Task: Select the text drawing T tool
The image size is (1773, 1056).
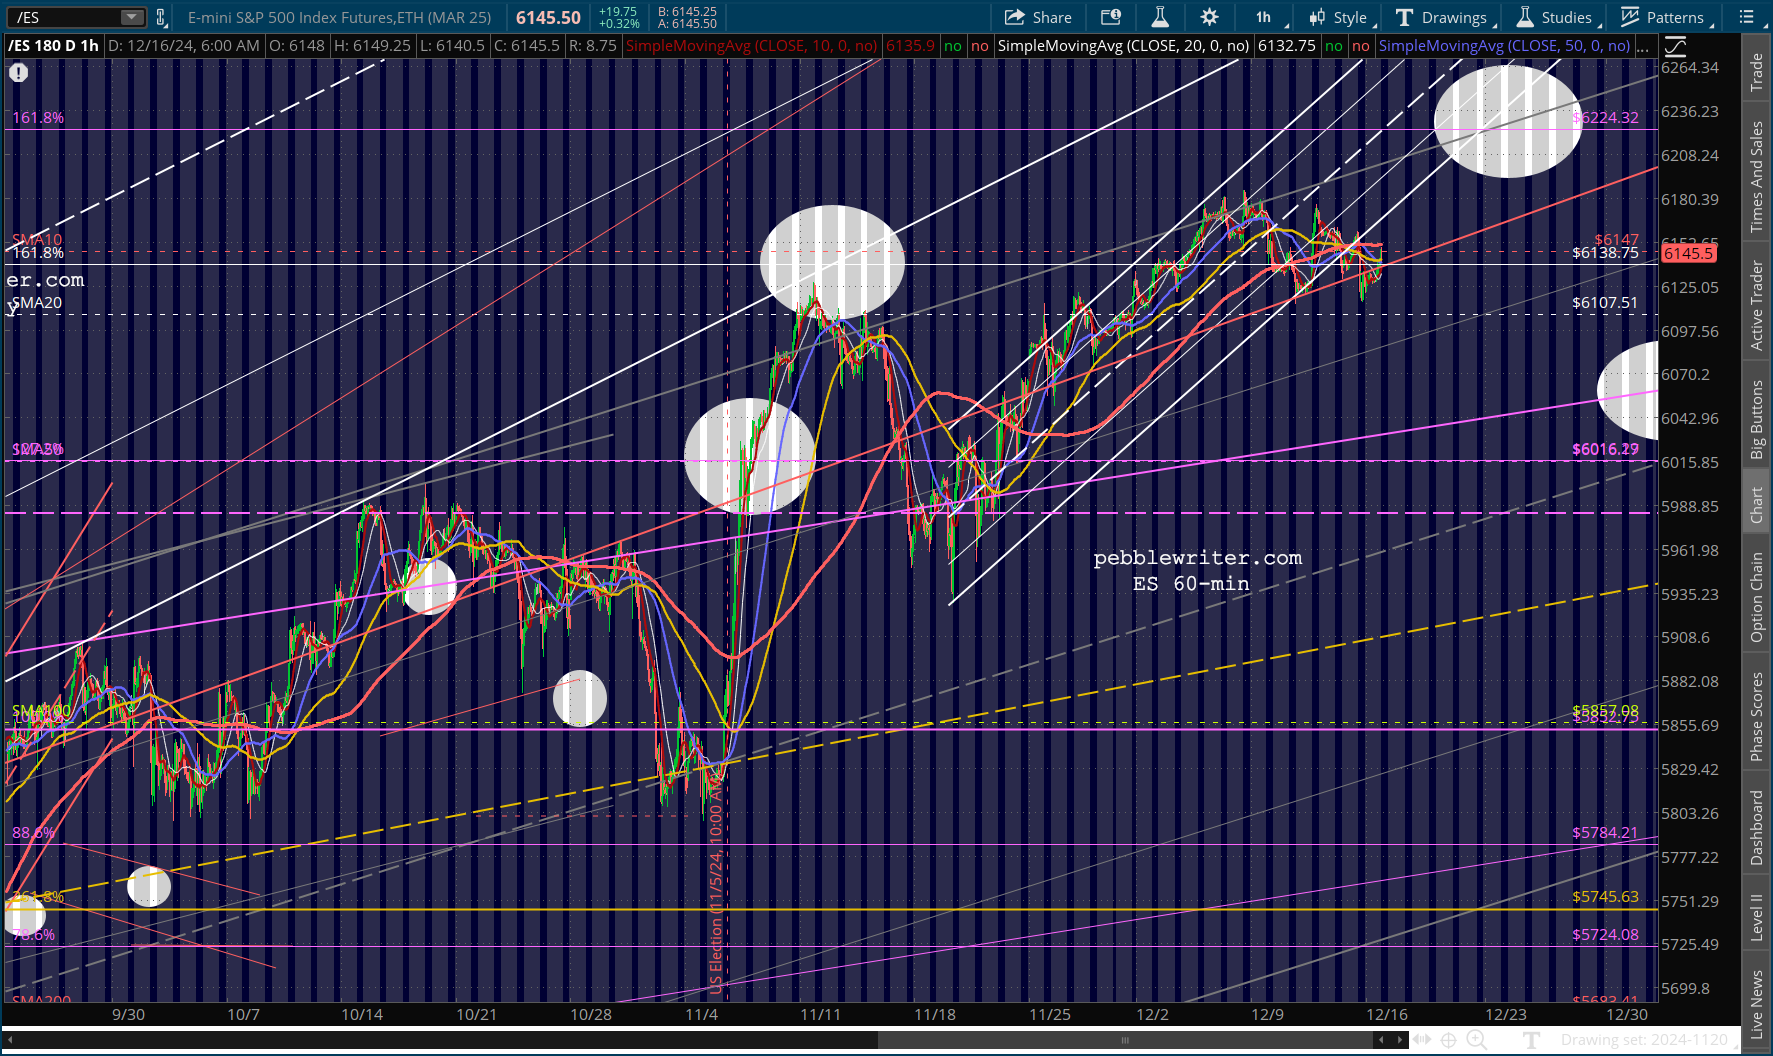Action: 1531,1040
